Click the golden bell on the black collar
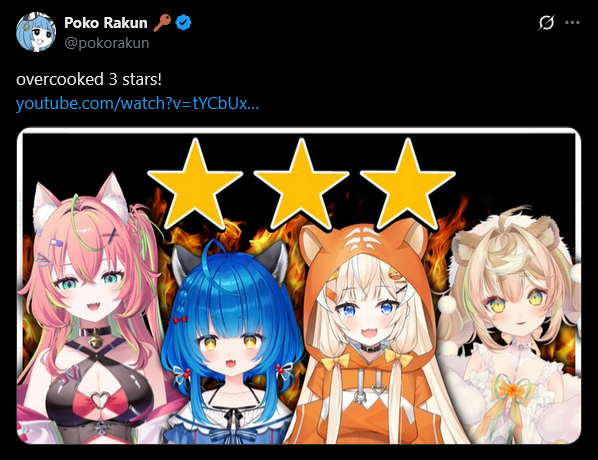The width and height of the screenshot is (598, 460). tap(95, 341)
